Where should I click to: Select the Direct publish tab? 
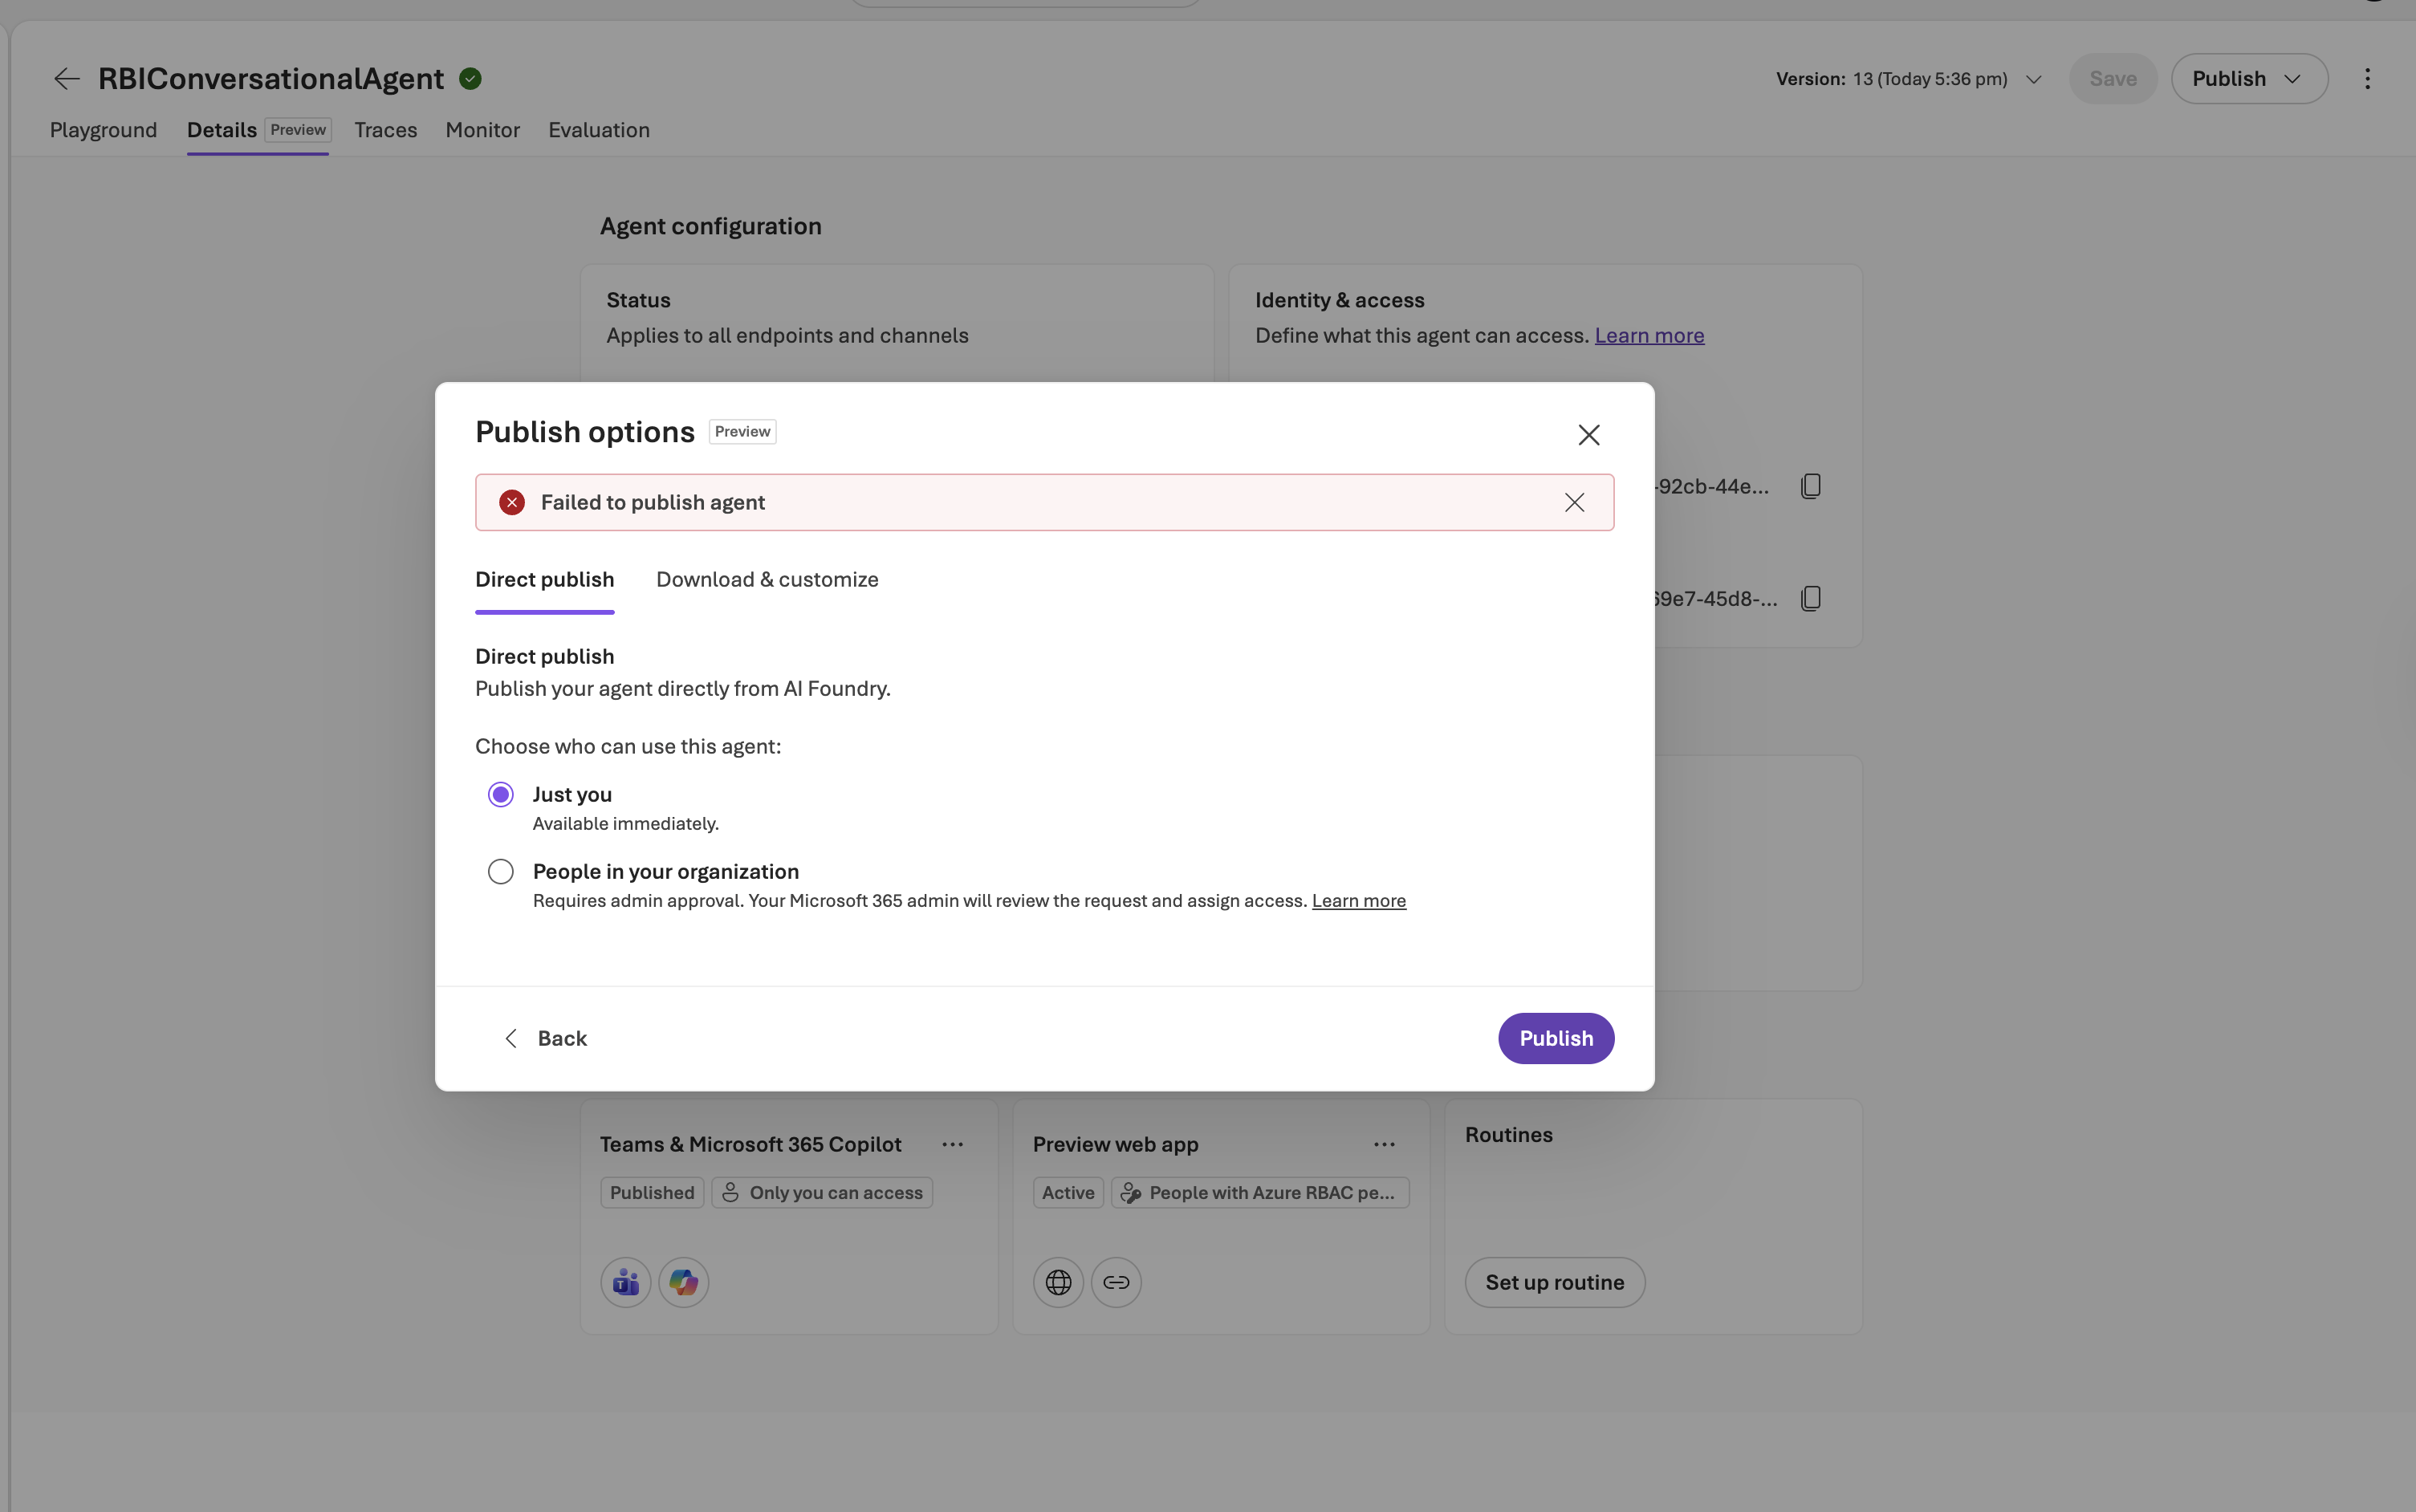click(x=545, y=580)
